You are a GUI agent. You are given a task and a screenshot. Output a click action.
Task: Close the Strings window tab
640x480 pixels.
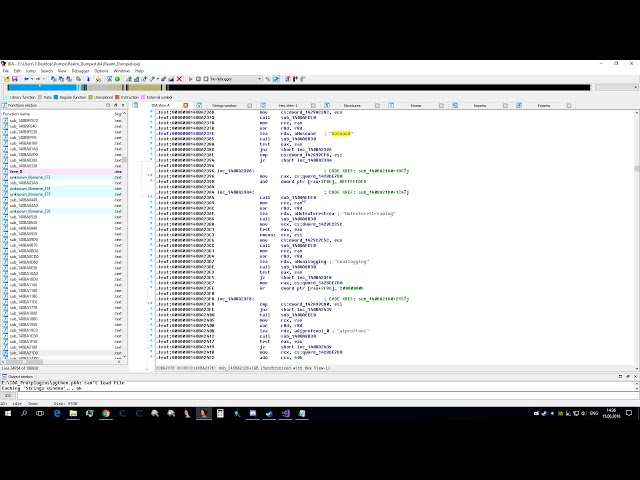249,105
